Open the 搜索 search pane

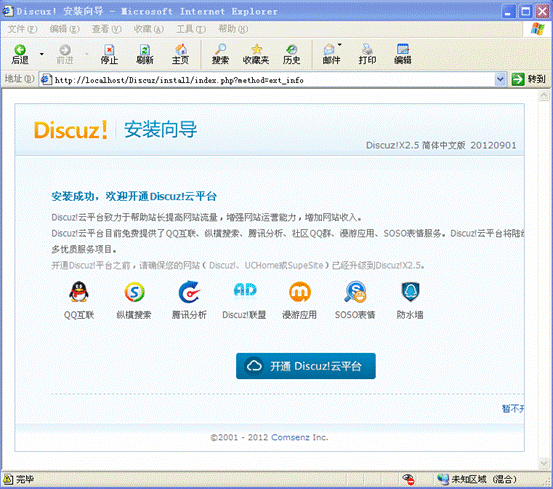220,55
